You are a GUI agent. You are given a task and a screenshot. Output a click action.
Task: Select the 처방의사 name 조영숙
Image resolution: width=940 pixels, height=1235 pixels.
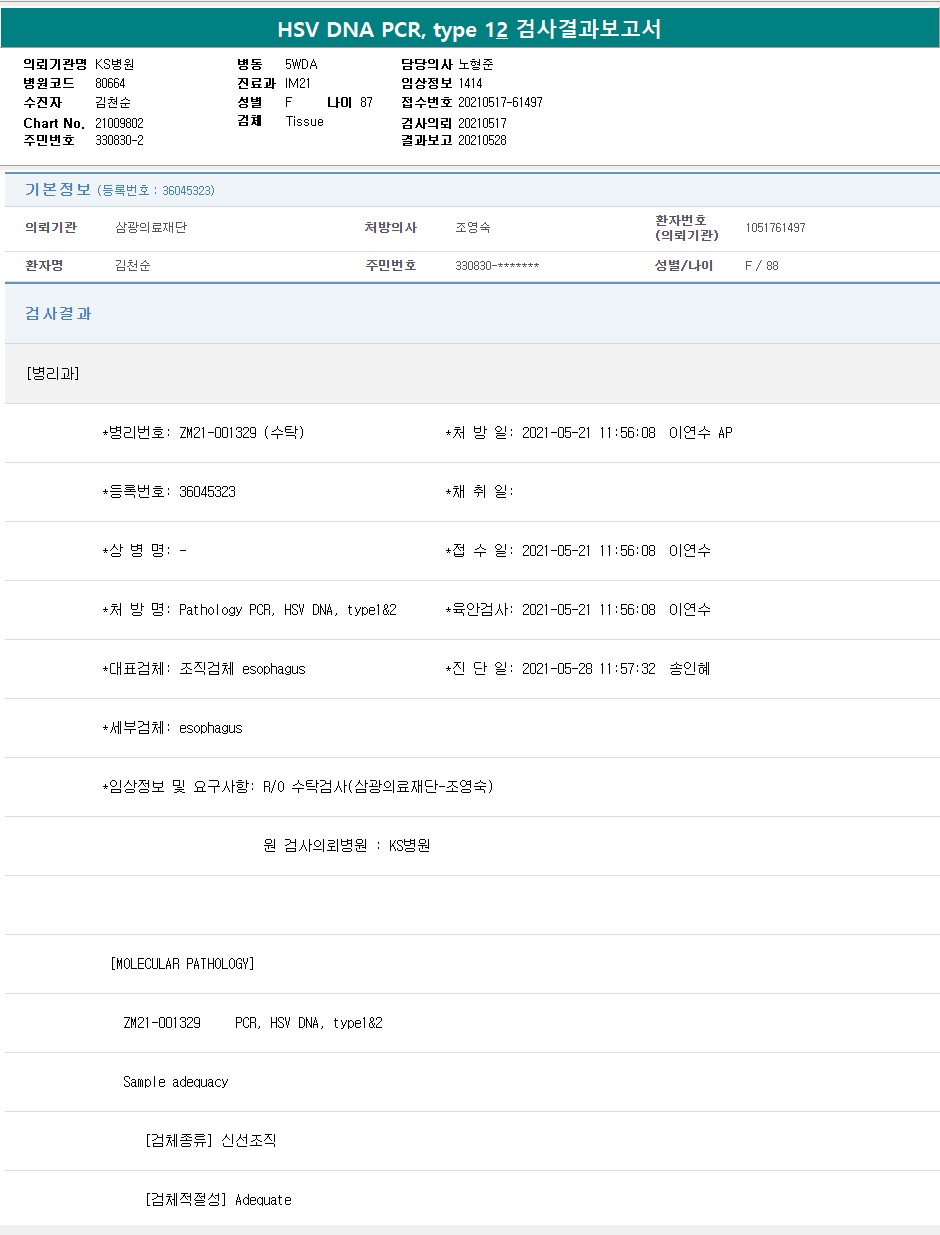pyautogui.click(x=473, y=227)
